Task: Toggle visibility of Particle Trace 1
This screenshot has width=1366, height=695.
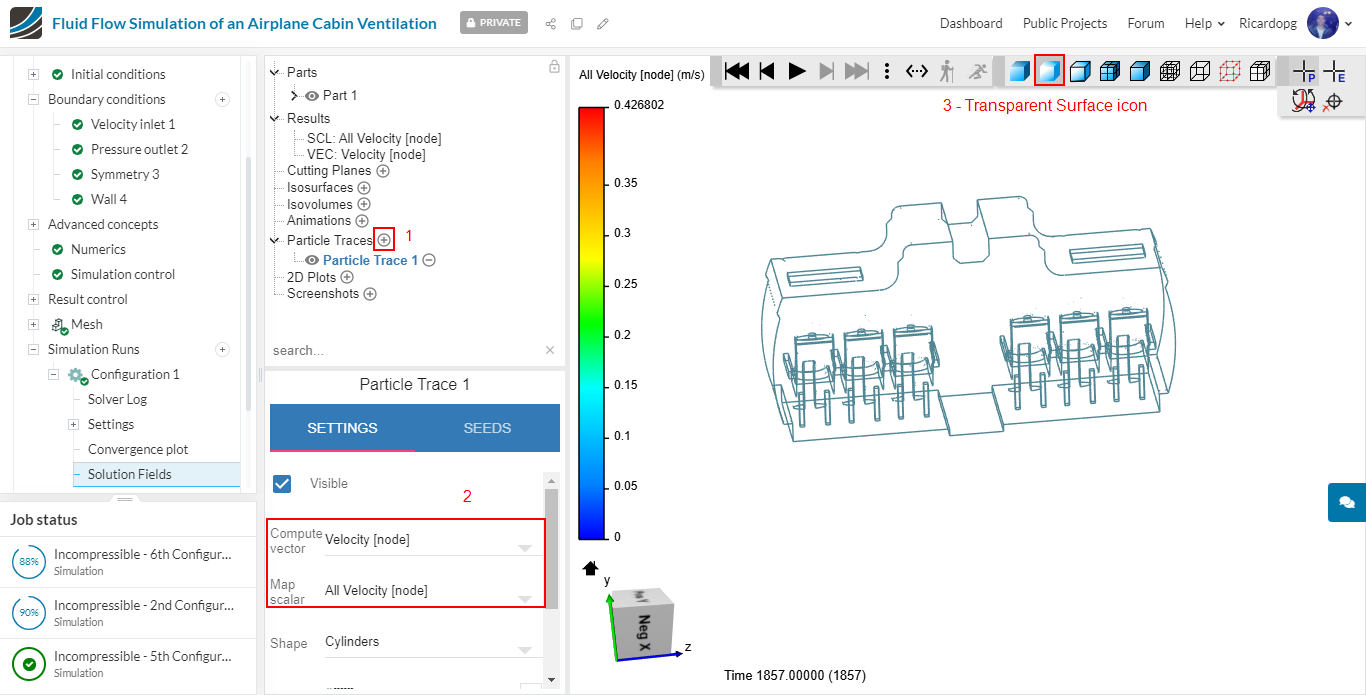Action: pyautogui.click(x=312, y=260)
